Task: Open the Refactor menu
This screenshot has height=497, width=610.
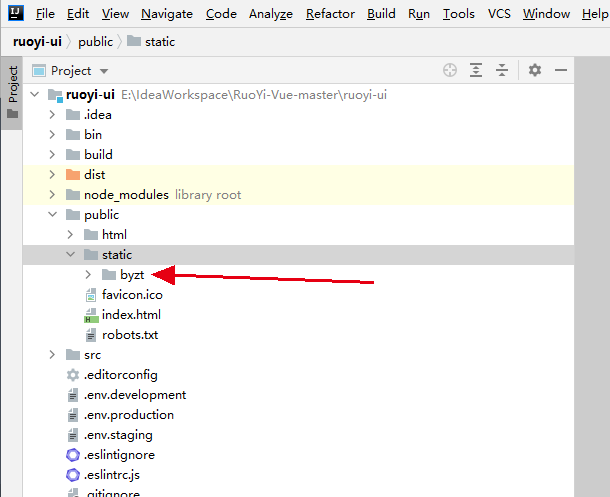Action: click(x=330, y=14)
